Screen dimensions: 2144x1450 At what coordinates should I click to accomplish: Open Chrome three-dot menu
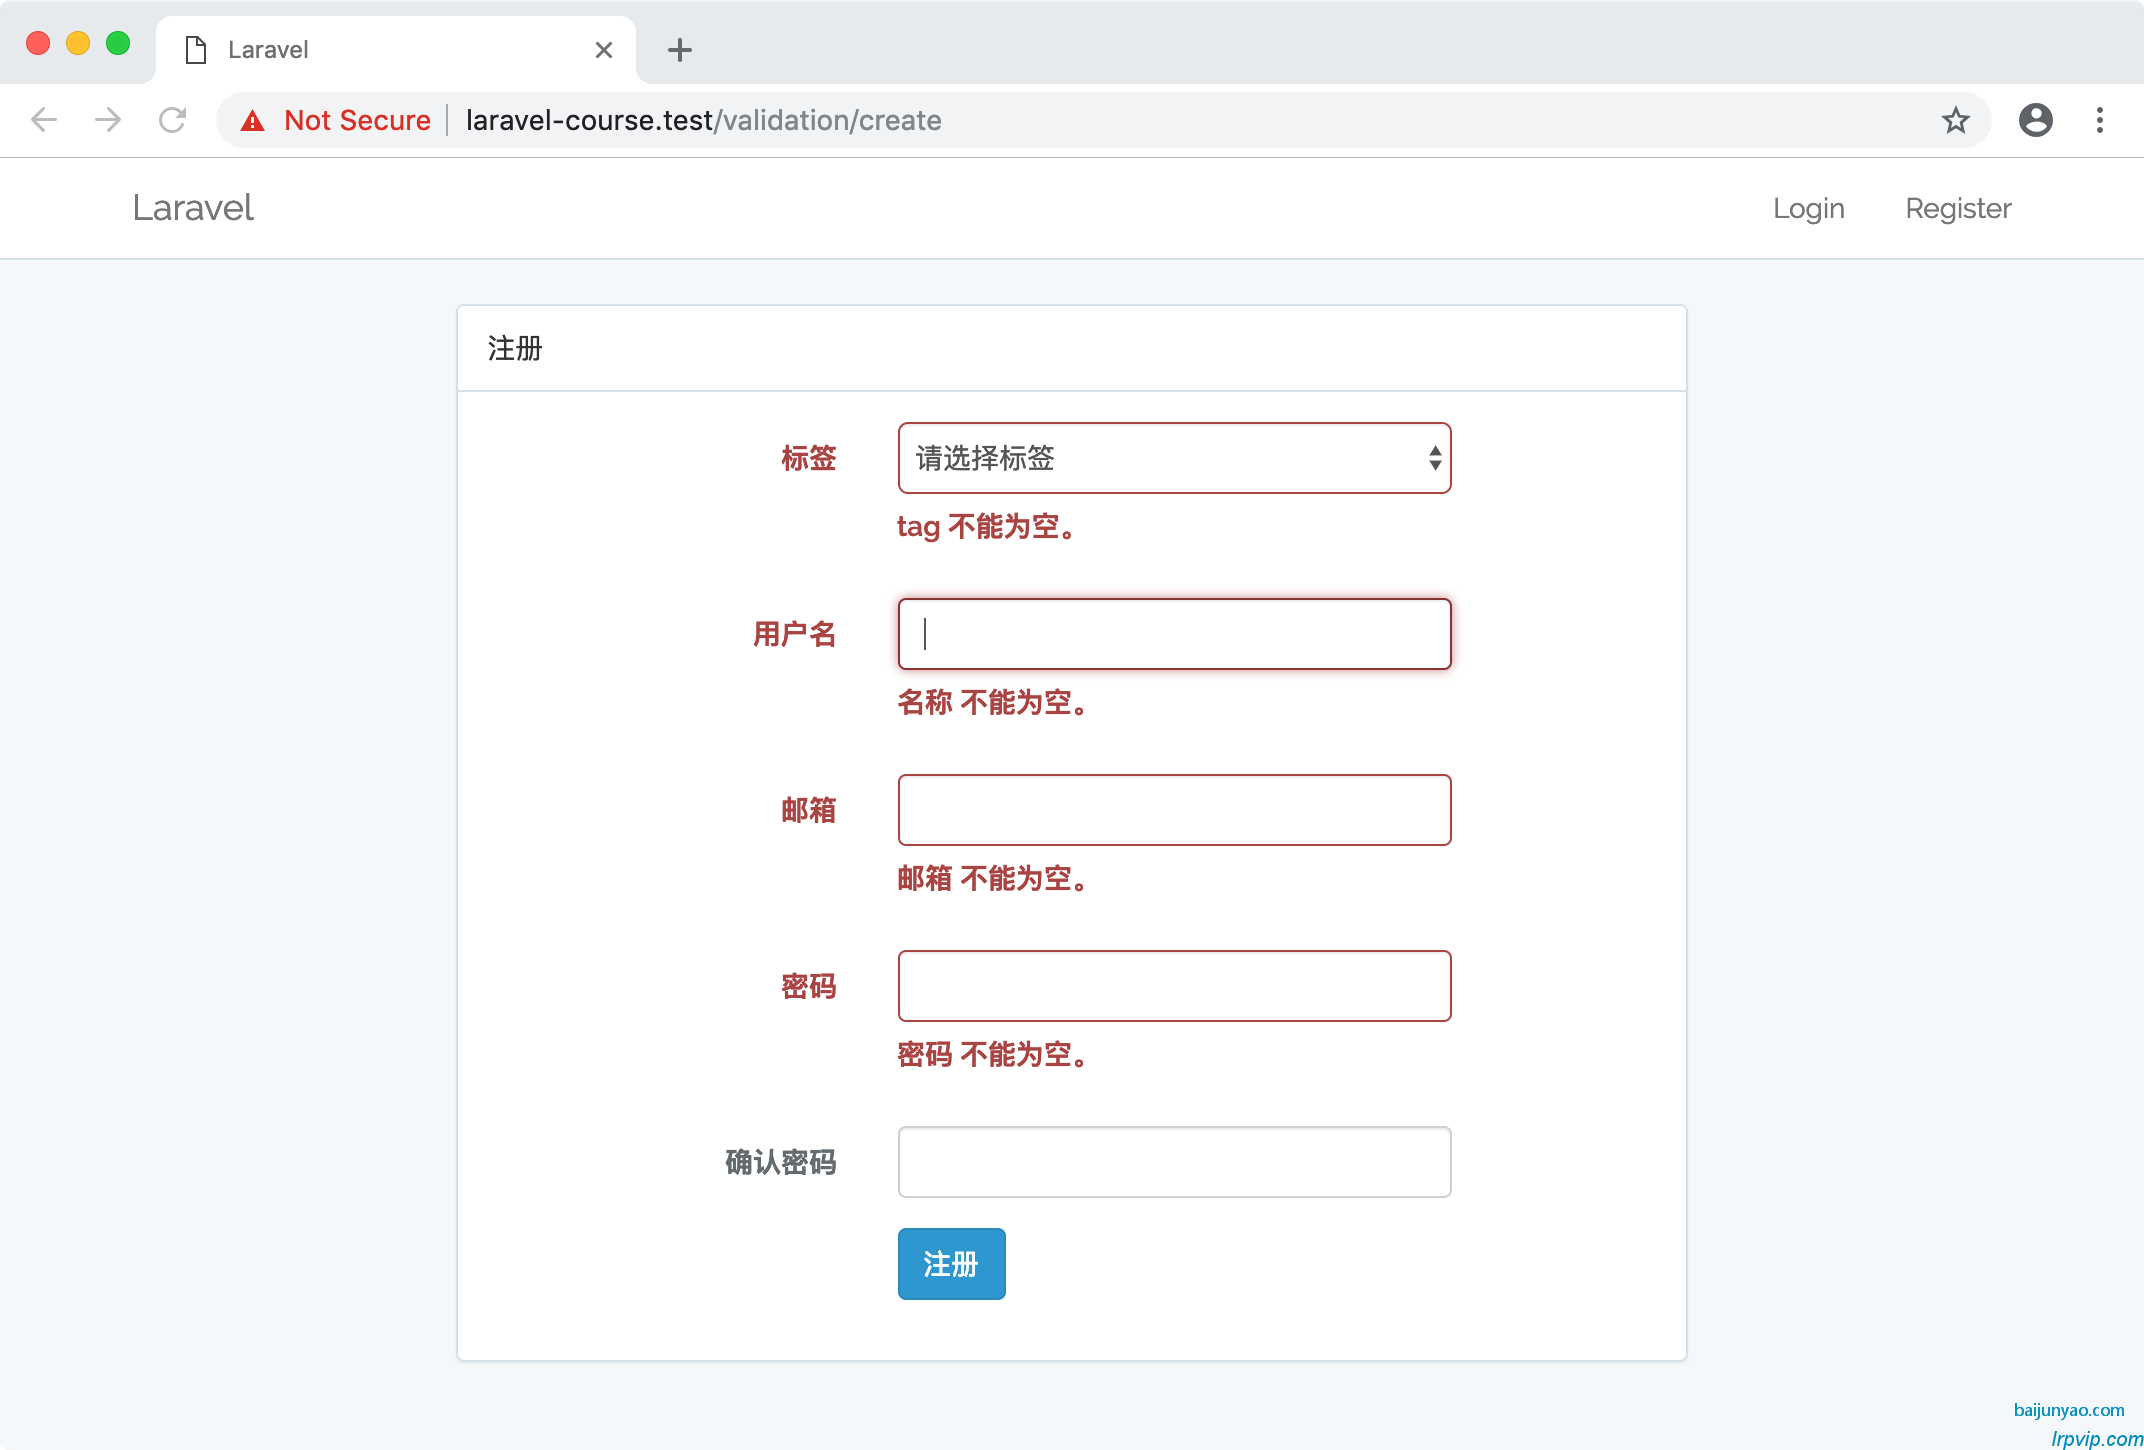coord(2100,120)
